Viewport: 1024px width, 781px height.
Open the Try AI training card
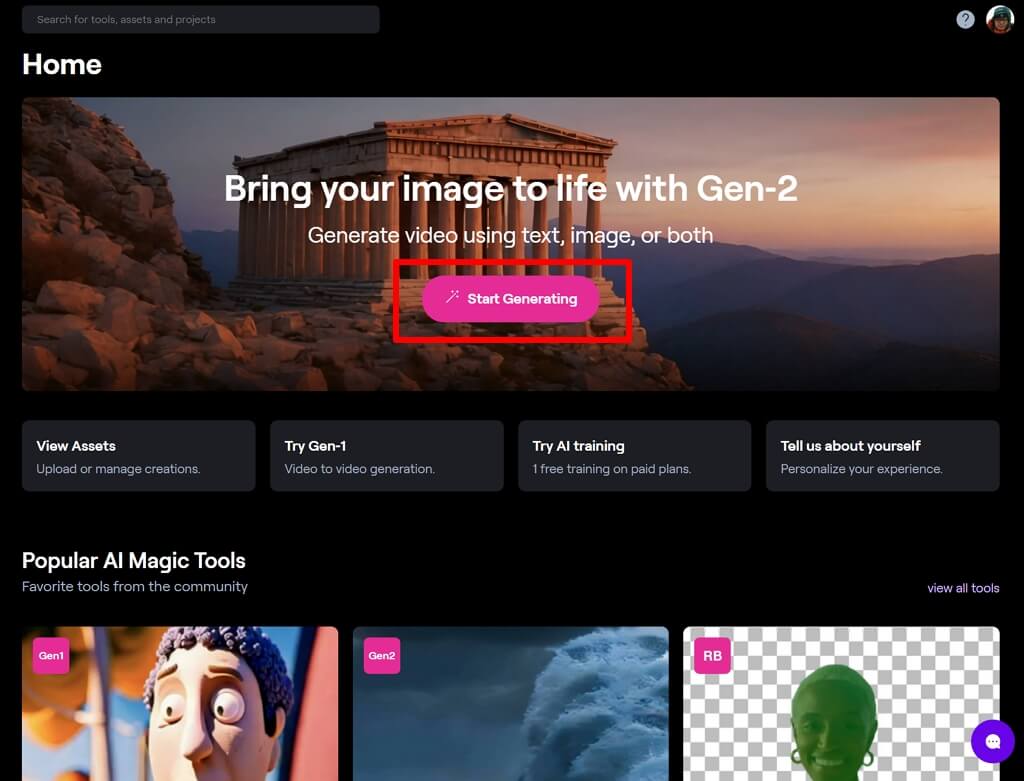pyautogui.click(x=634, y=456)
